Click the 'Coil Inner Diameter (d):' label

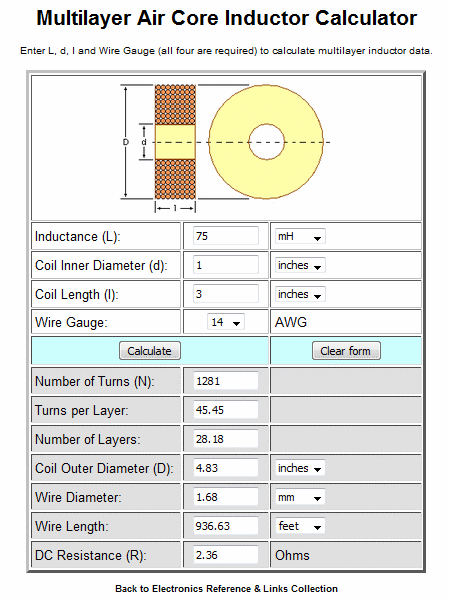(101, 266)
